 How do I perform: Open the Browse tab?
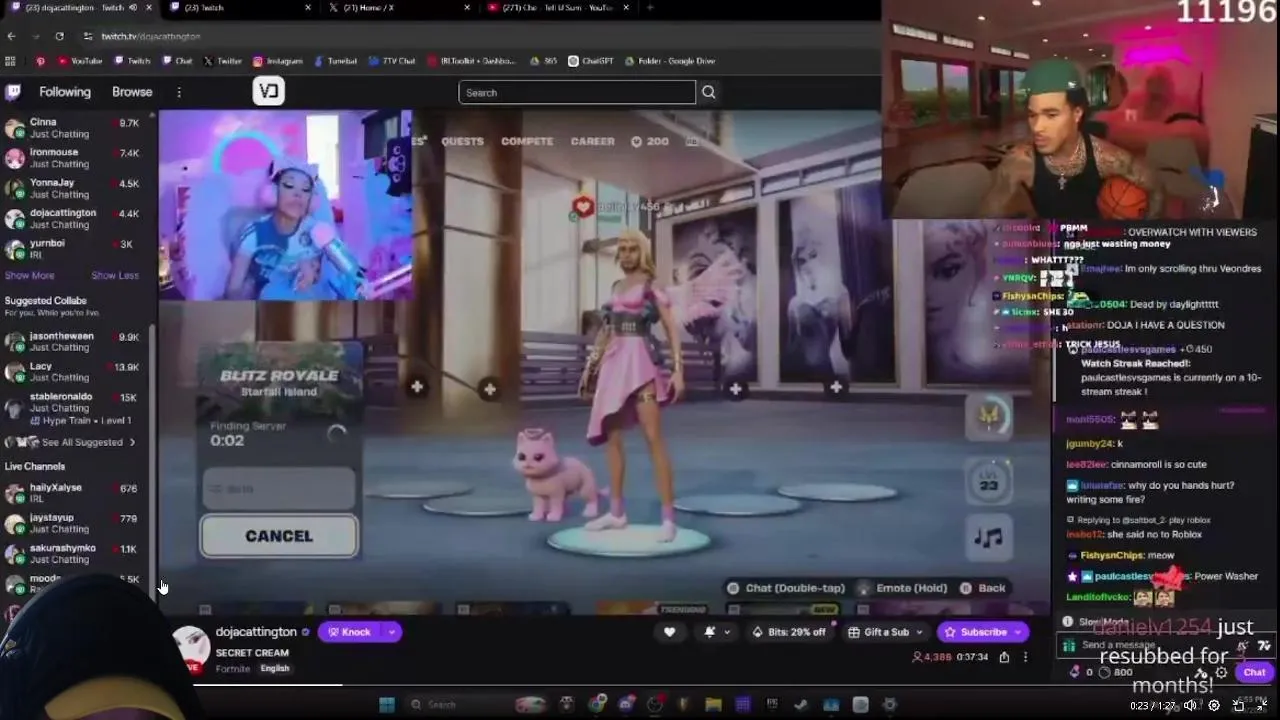click(132, 92)
